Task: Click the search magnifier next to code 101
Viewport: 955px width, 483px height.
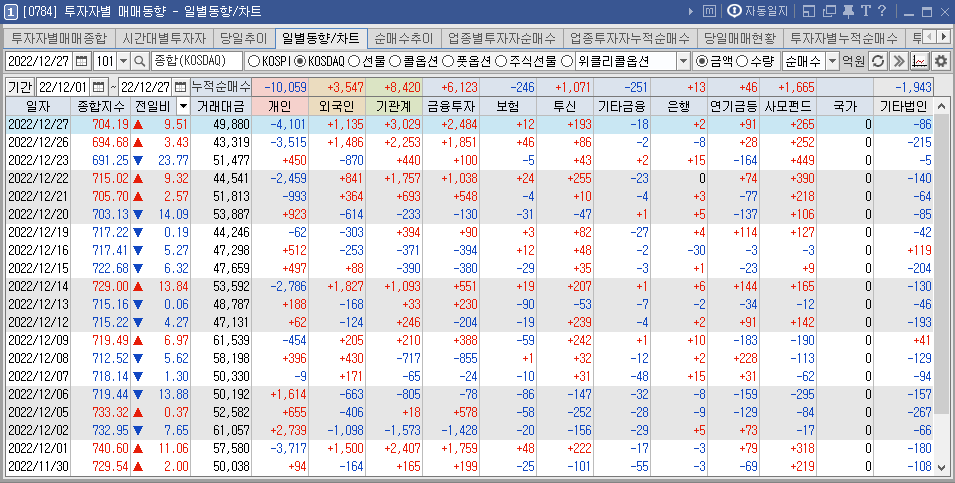Action: tap(140, 61)
